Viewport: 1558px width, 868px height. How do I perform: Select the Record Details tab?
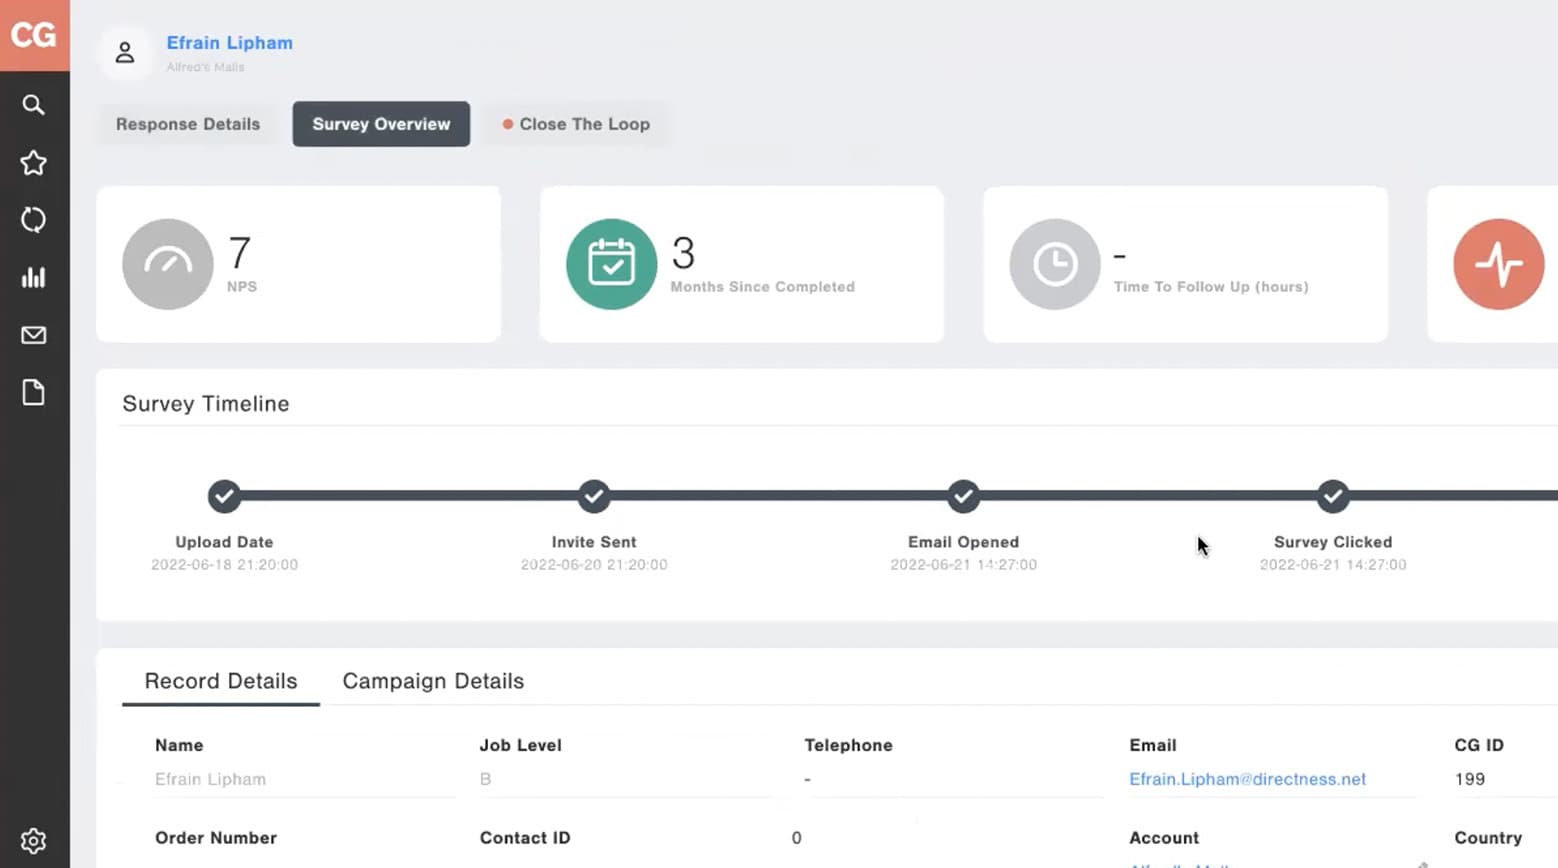click(220, 681)
